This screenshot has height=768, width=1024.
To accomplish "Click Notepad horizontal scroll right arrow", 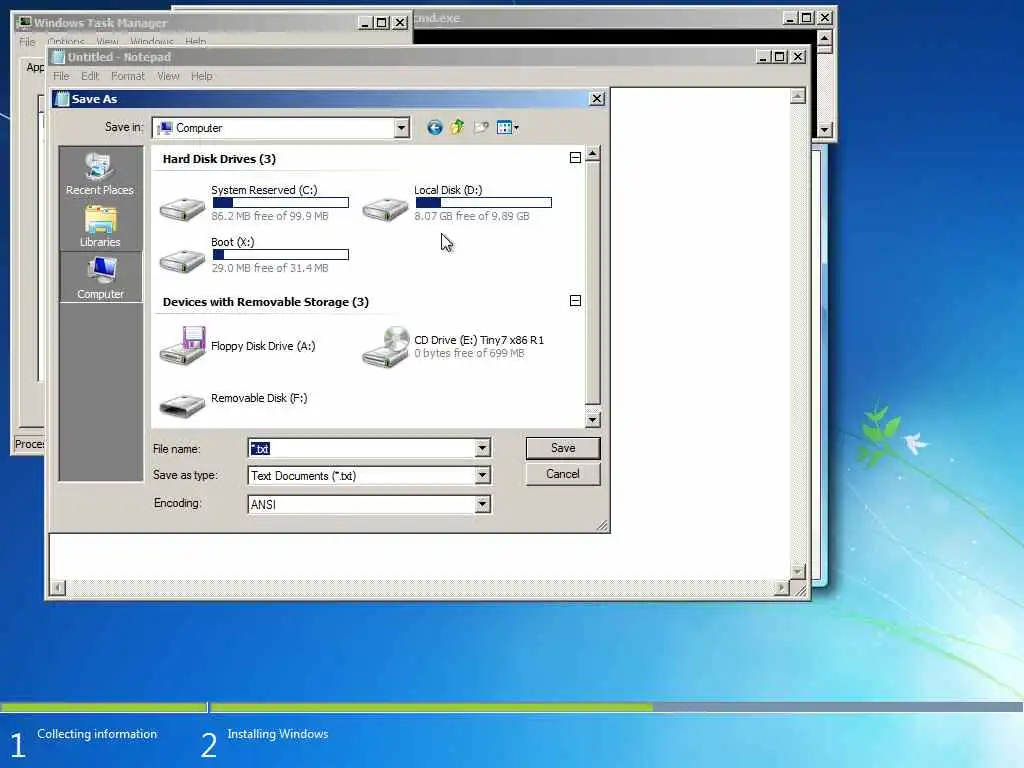I will (x=781, y=588).
